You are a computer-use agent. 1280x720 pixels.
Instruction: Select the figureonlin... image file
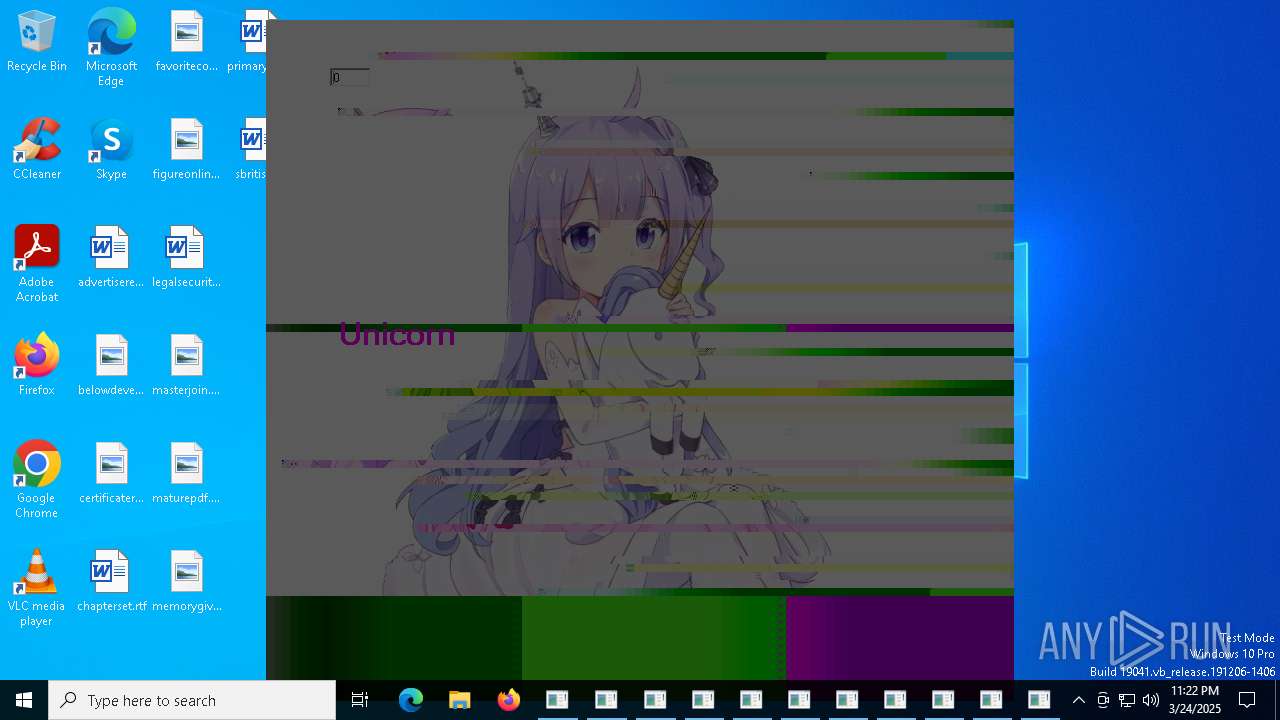tap(187, 150)
